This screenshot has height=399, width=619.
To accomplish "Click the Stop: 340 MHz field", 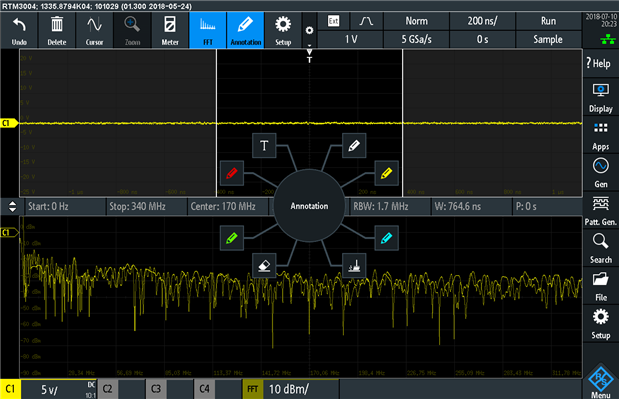I will point(146,206).
